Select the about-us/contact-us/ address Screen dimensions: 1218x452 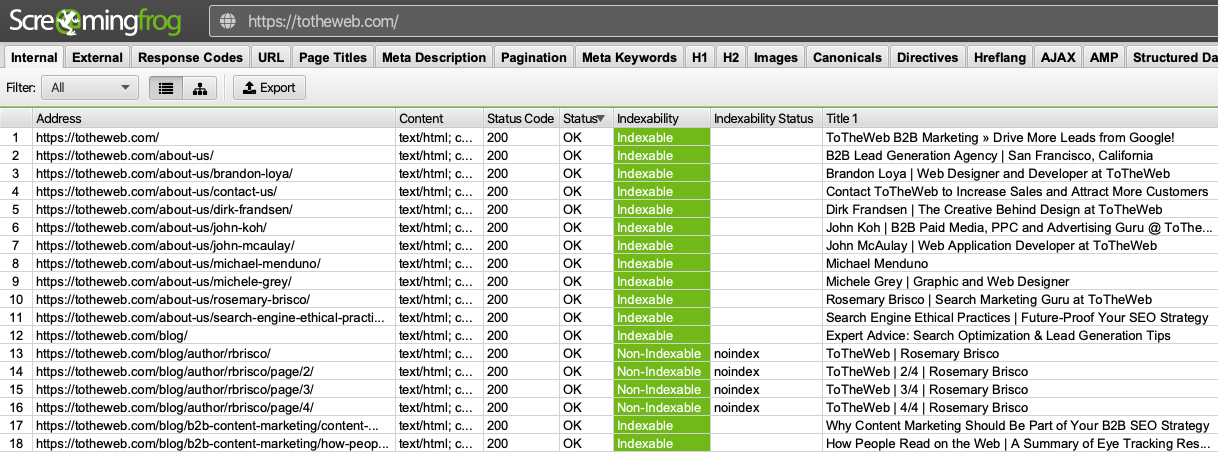click(x=214, y=191)
